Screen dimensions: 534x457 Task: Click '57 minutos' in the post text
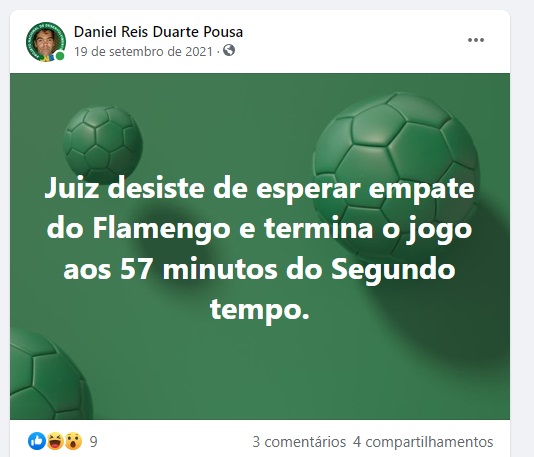click(x=199, y=270)
